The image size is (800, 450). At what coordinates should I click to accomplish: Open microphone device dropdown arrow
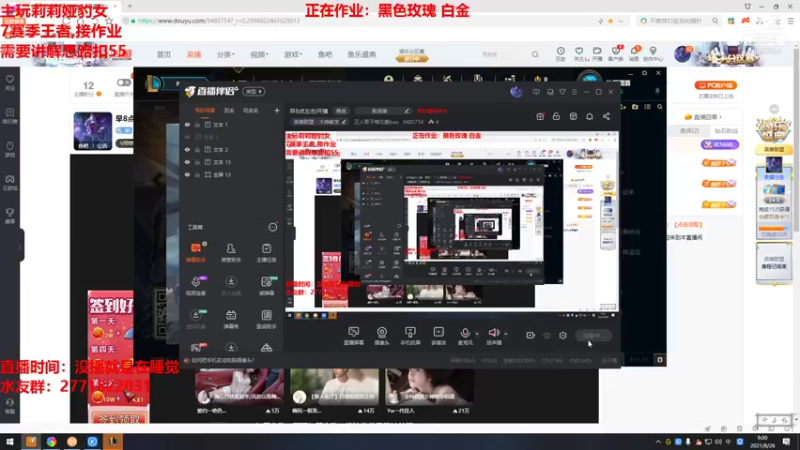coord(477,334)
